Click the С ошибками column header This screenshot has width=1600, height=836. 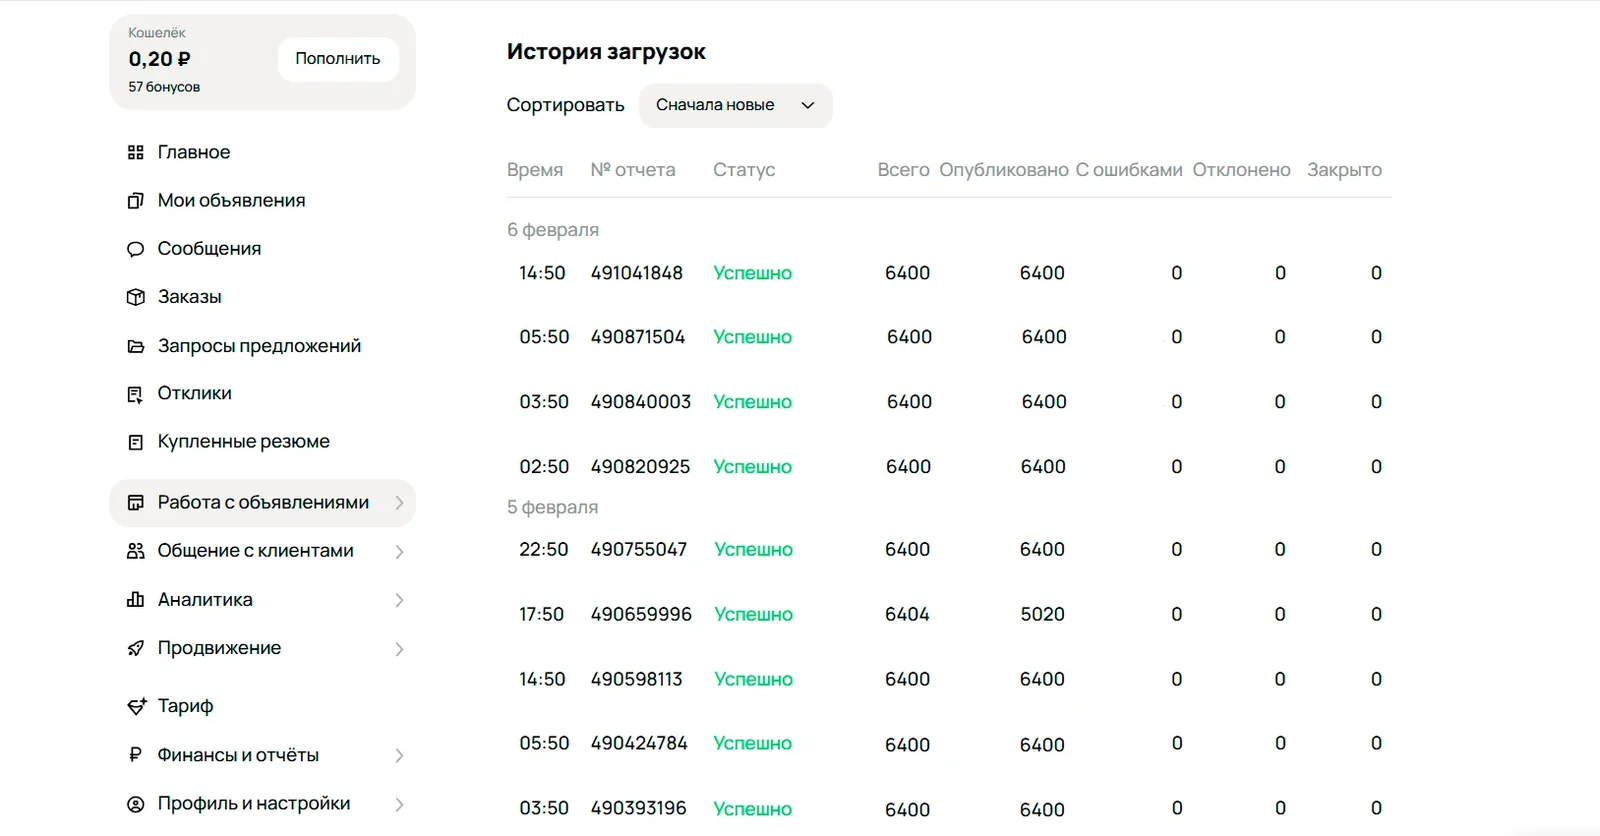[1129, 170]
